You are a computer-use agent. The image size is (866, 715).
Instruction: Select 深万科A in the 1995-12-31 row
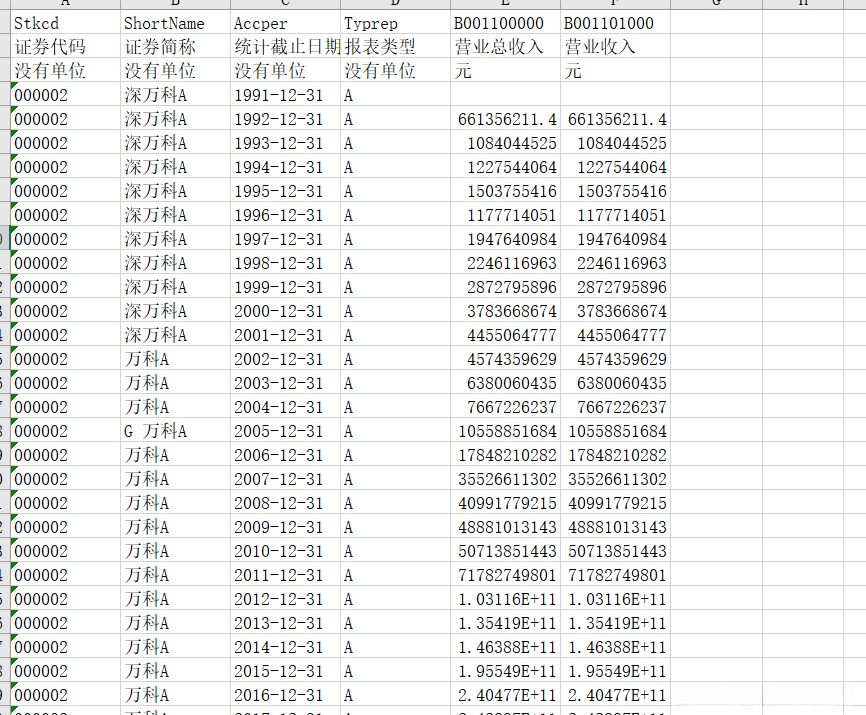pyautogui.click(x=176, y=190)
